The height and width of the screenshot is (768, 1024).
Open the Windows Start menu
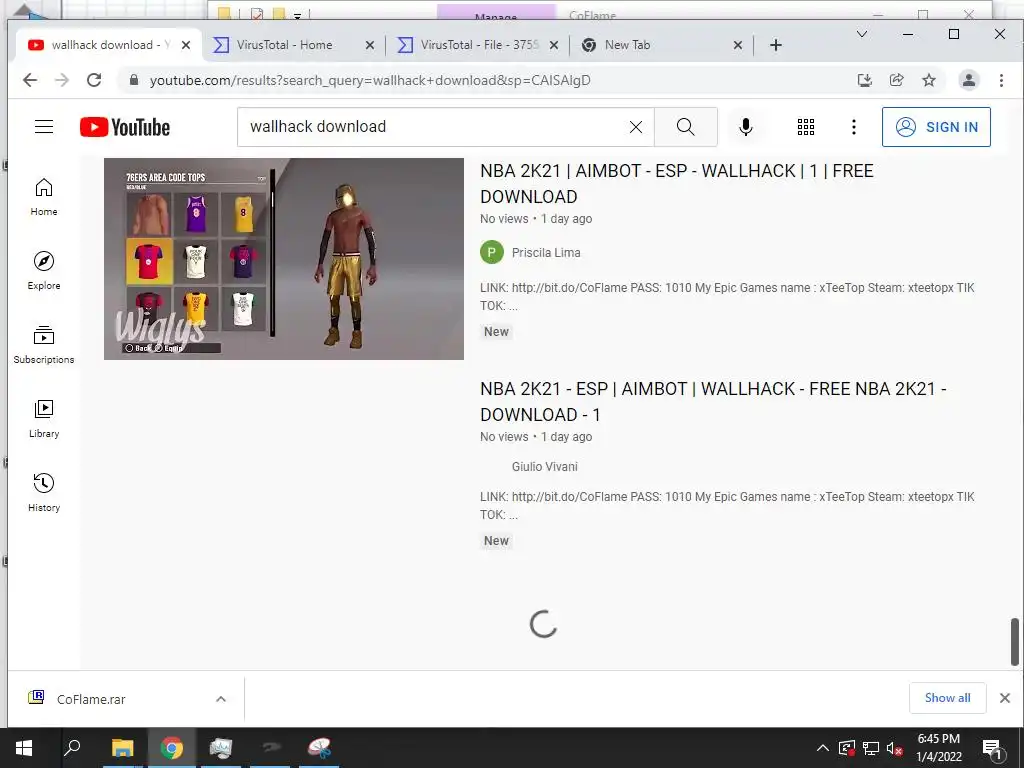tap(24, 748)
